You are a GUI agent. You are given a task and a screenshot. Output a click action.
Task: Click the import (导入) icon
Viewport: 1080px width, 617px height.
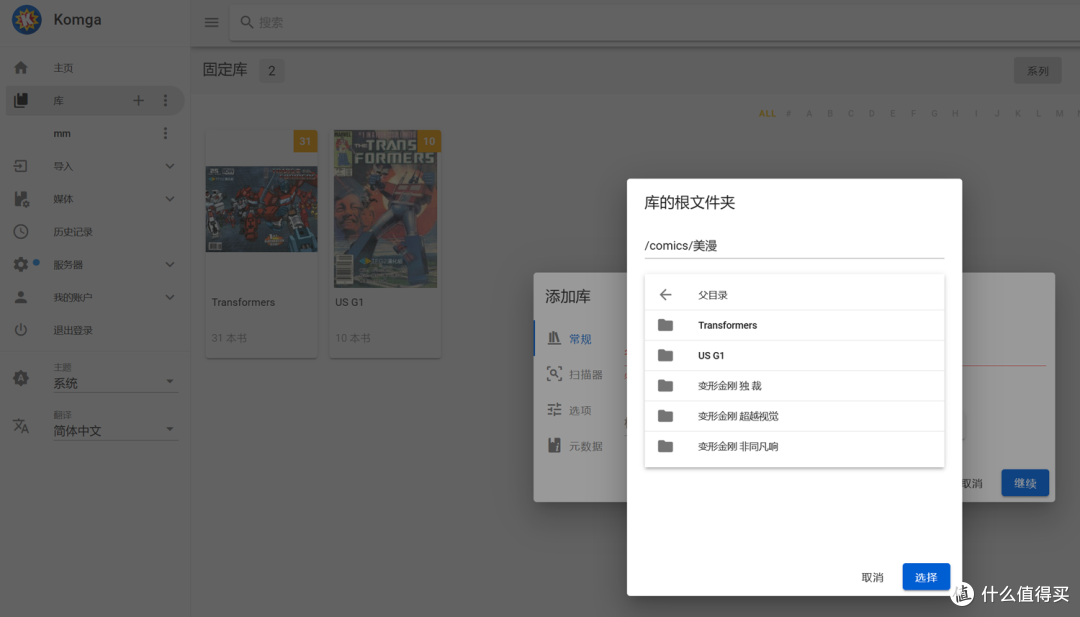tap(21, 166)
